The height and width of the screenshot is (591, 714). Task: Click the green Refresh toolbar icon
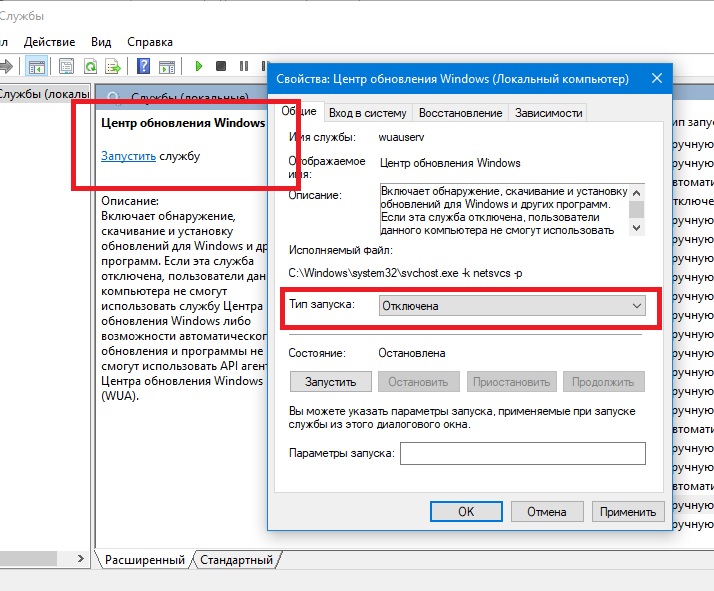click(x=91, y=66)
